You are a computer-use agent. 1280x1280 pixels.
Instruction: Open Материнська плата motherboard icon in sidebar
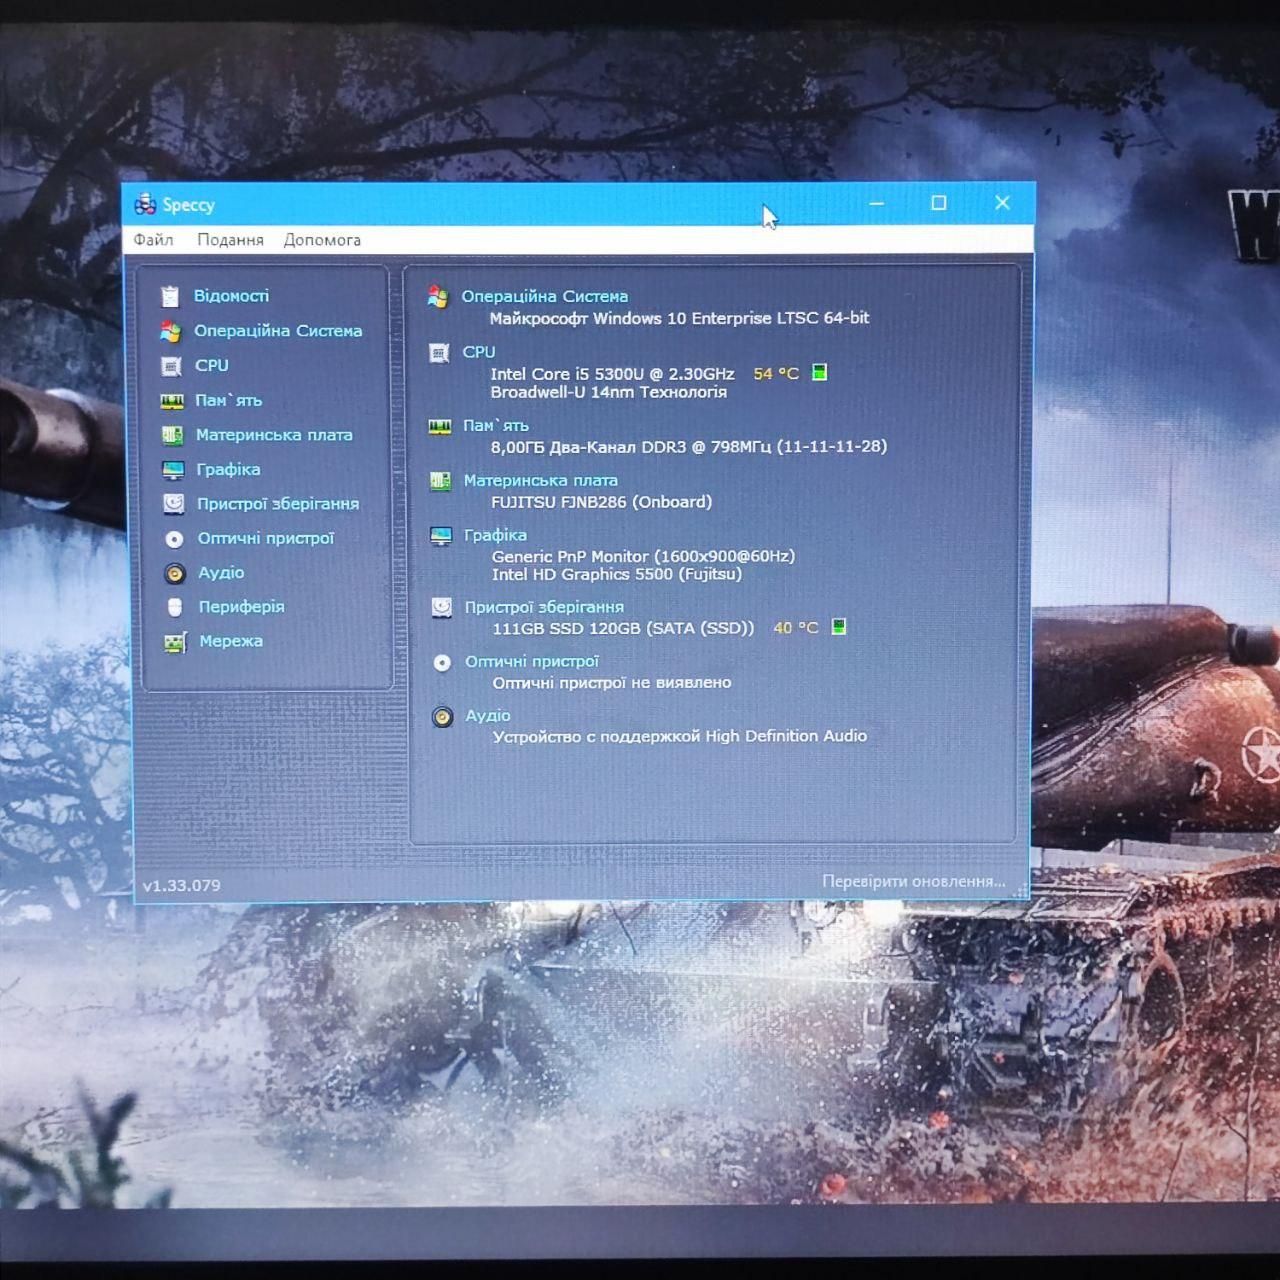click(x=172, y=435)
